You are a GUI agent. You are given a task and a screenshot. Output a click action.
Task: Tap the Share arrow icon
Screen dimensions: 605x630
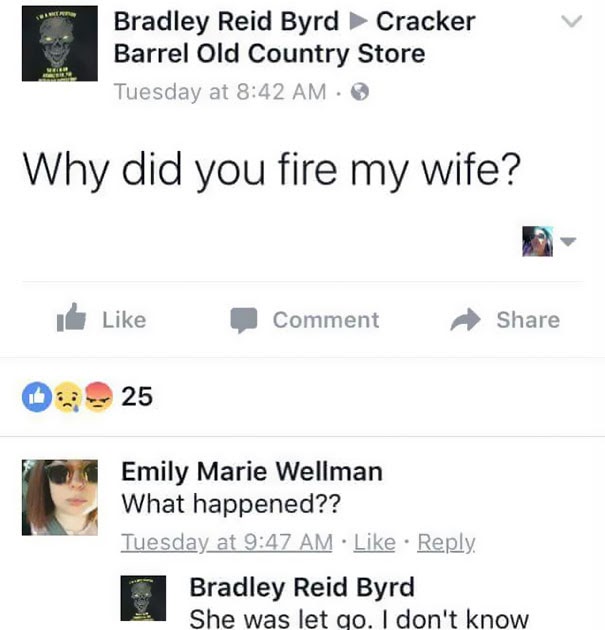[x=465, y=320]
